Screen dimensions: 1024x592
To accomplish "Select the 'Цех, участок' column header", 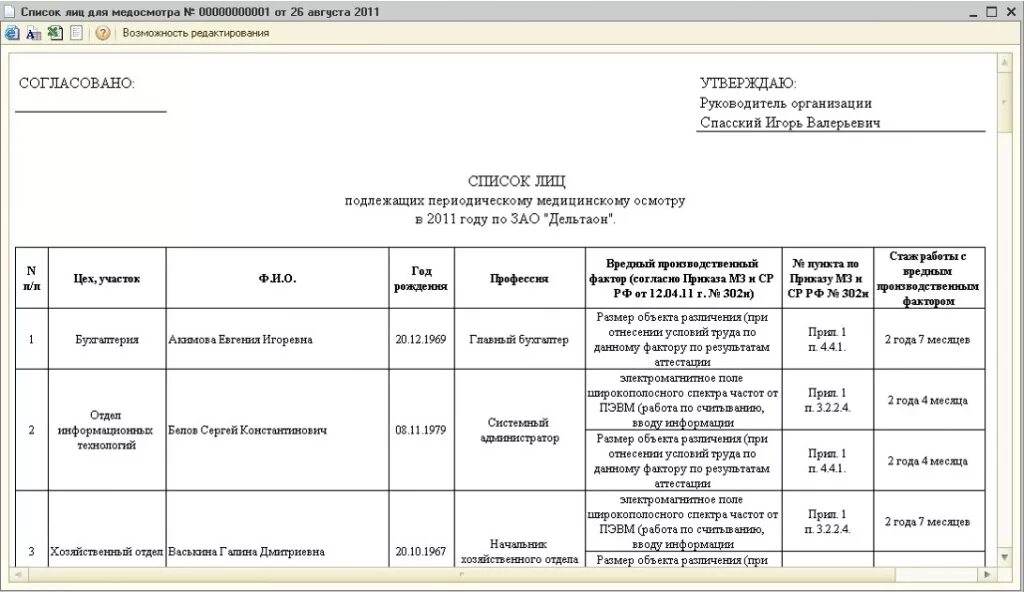I will tap(107, 278).
